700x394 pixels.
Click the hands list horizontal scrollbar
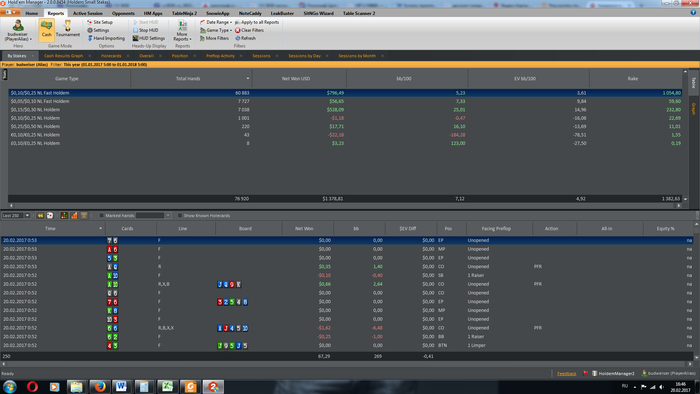pos(347,364)
